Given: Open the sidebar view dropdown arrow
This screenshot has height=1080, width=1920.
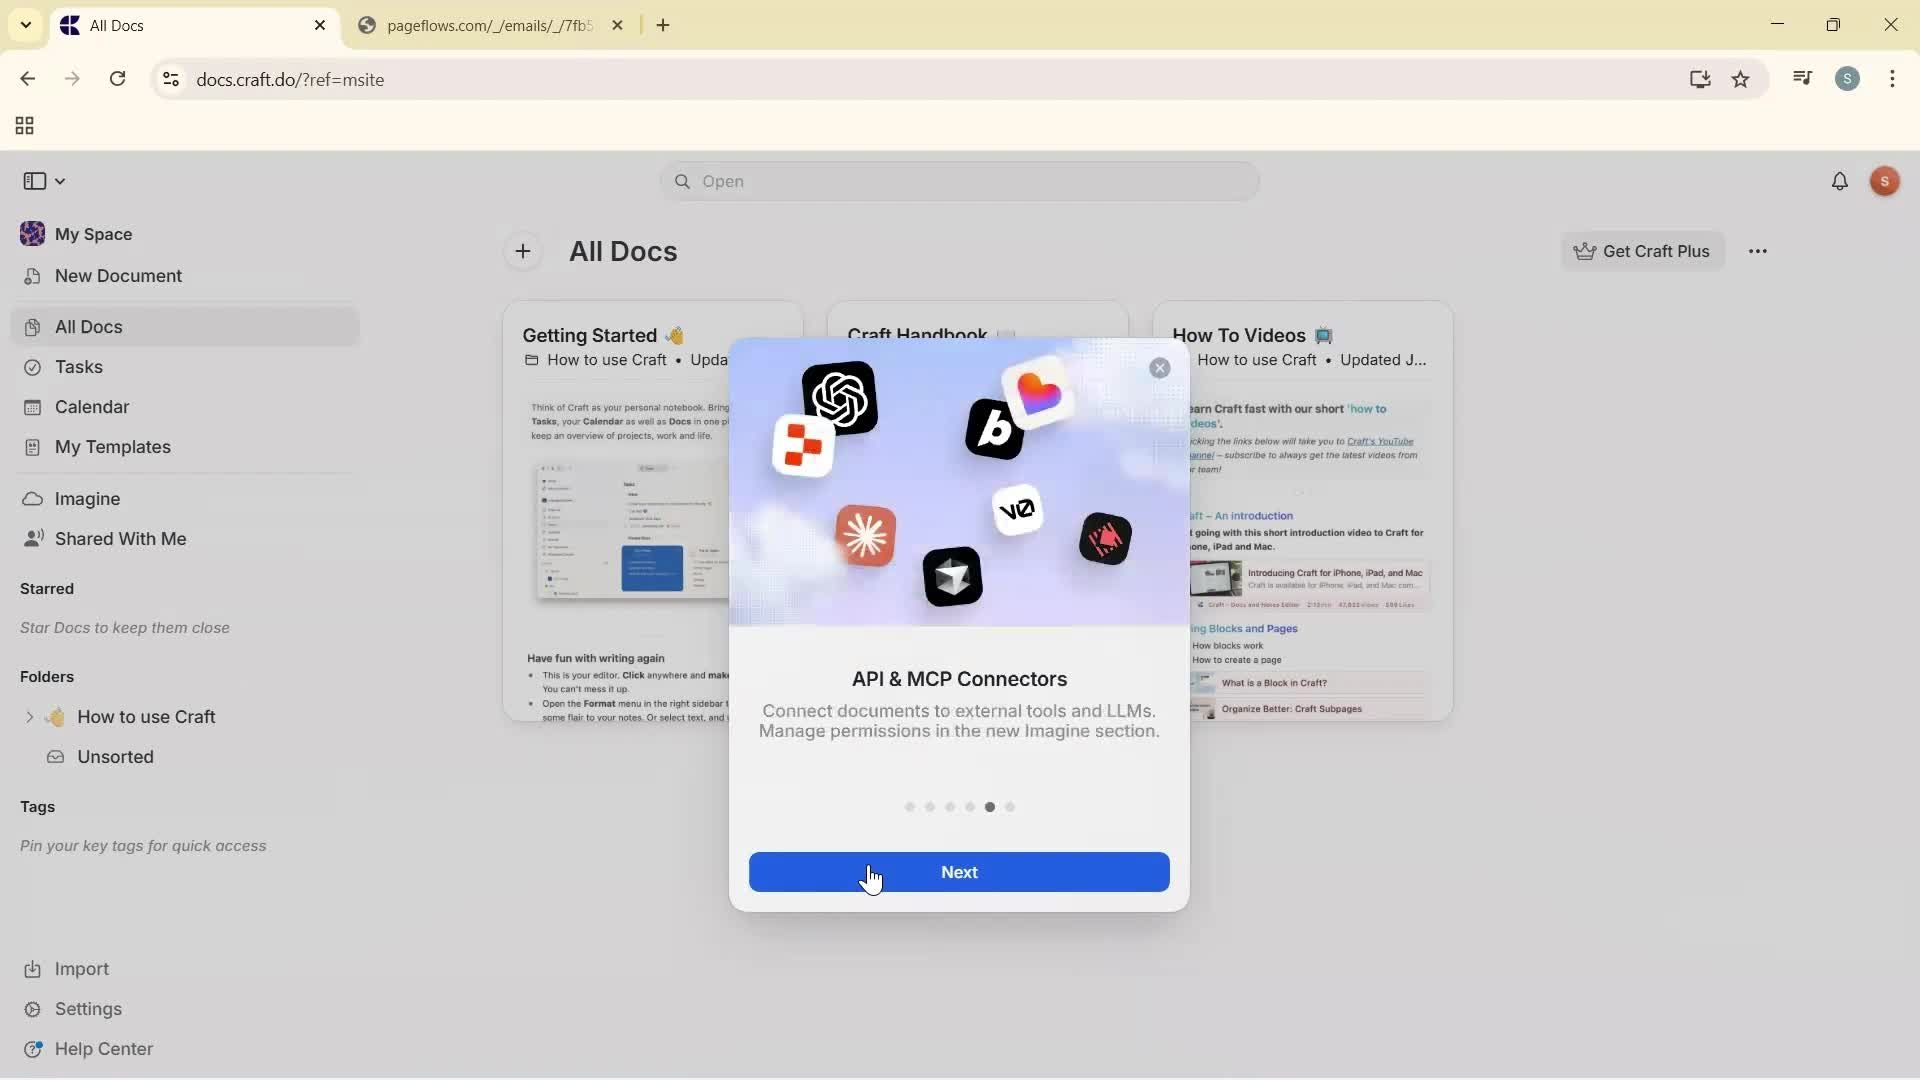Looking at the screenshot, I should (x=60, y=181).
